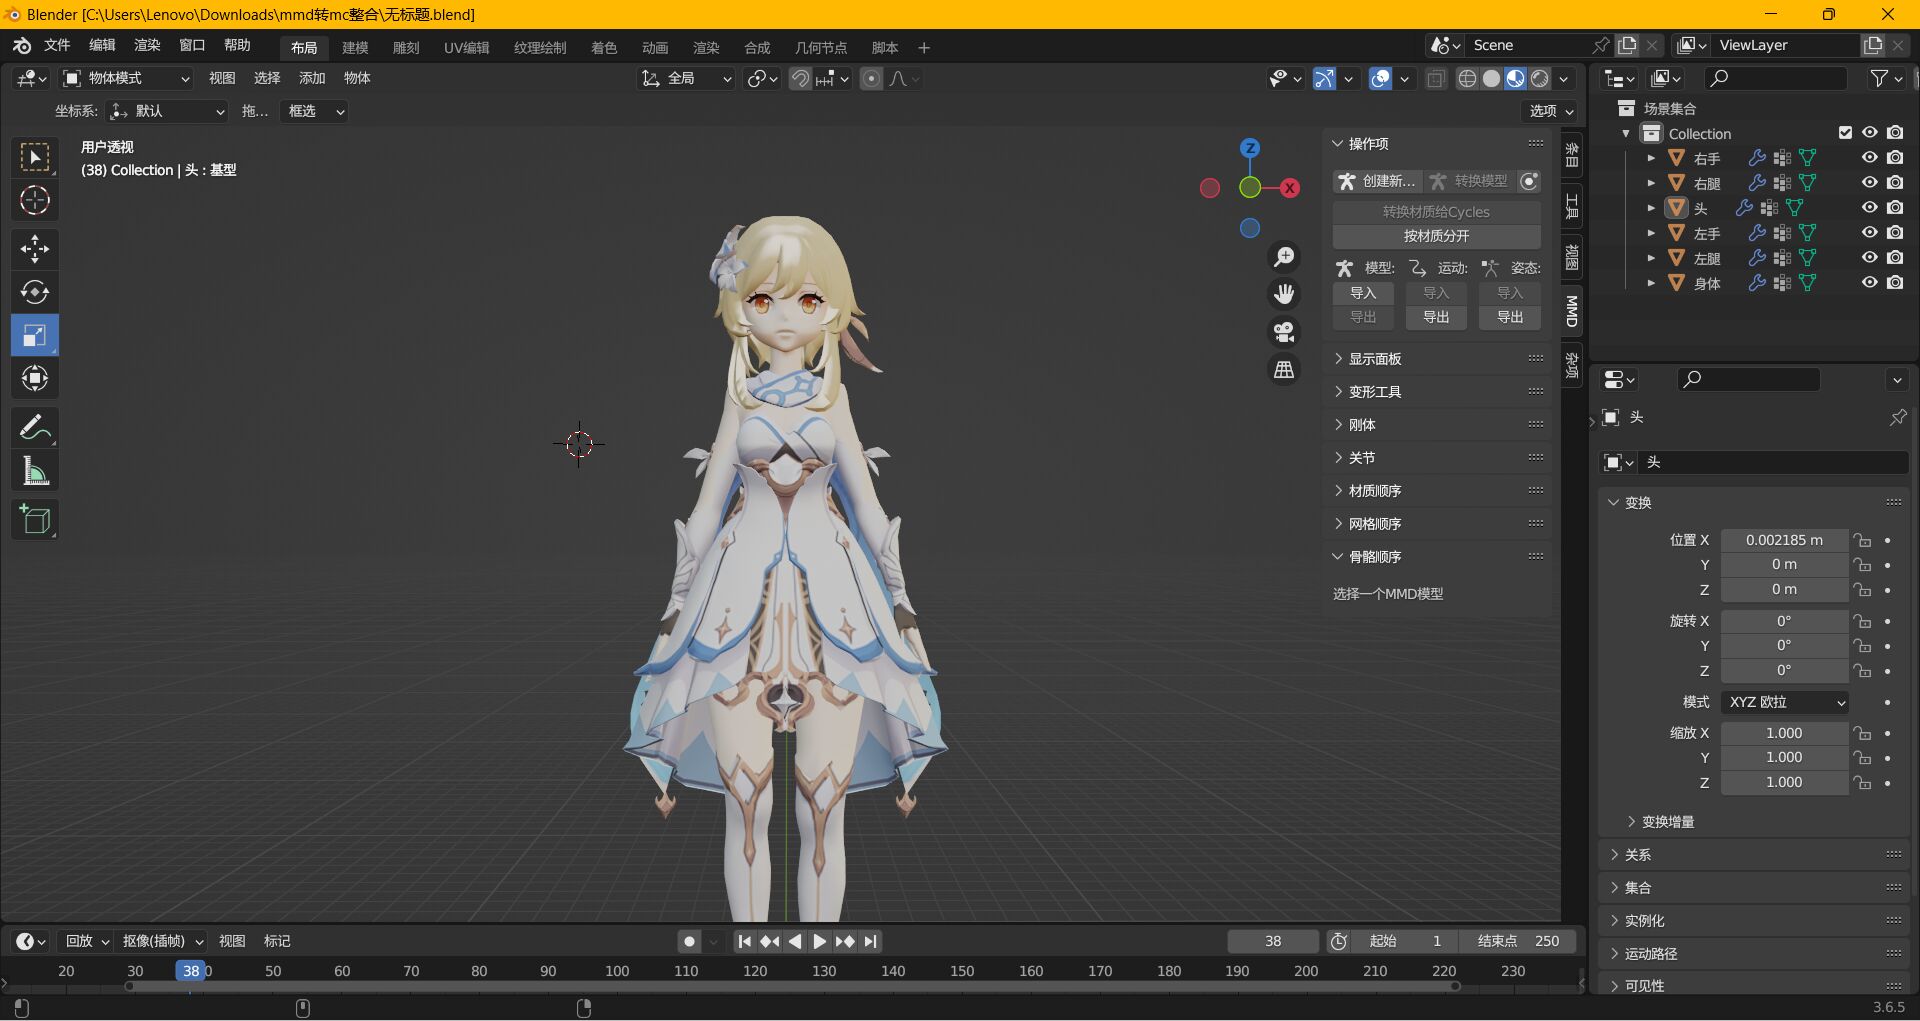
Task: Hide 身体 object in viewport
Action: coord(1869,283)
